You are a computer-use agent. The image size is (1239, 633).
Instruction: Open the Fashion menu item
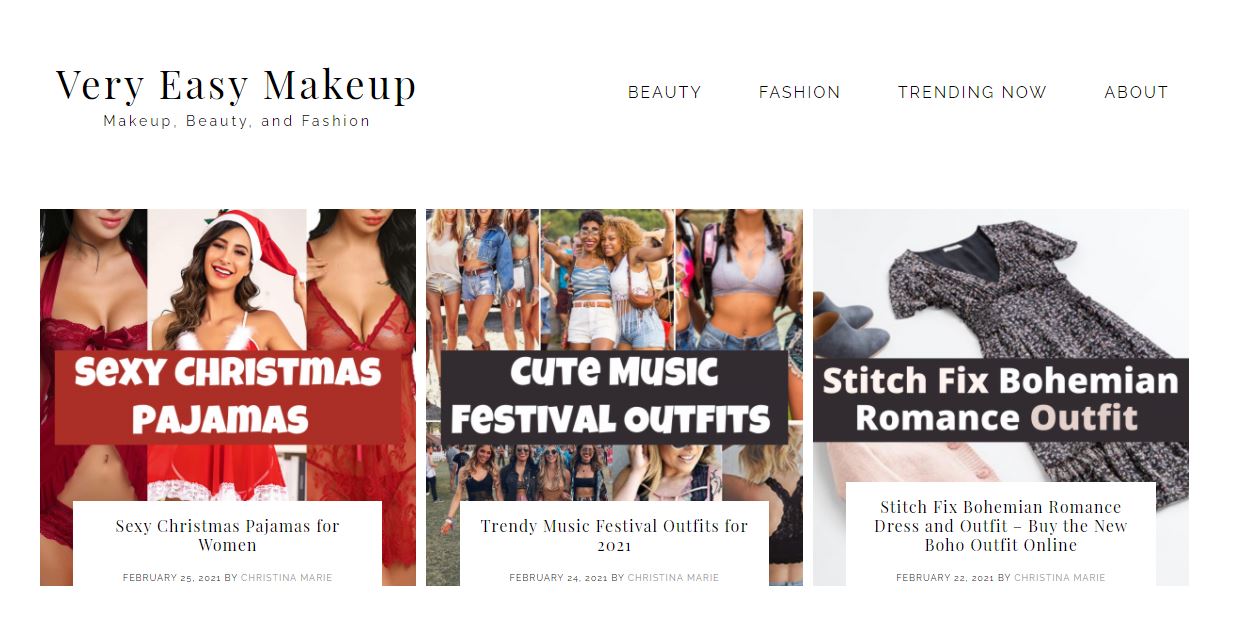coord(799,92)
